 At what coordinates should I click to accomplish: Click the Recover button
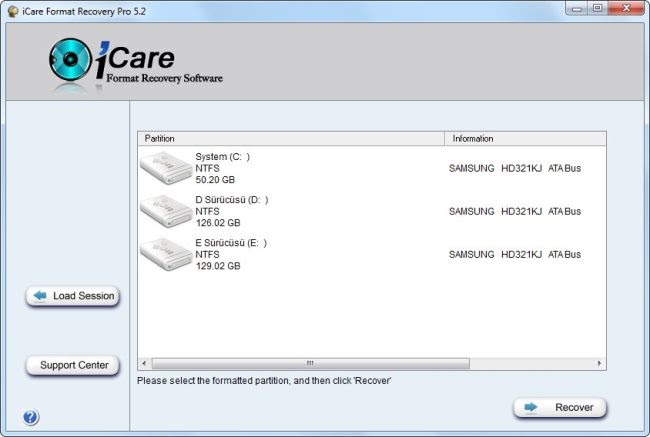[x=560, y=408]
